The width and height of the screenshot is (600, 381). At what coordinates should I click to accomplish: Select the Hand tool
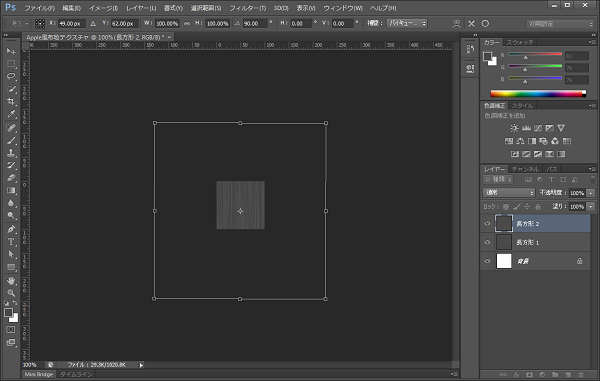[x=11, y=281]
